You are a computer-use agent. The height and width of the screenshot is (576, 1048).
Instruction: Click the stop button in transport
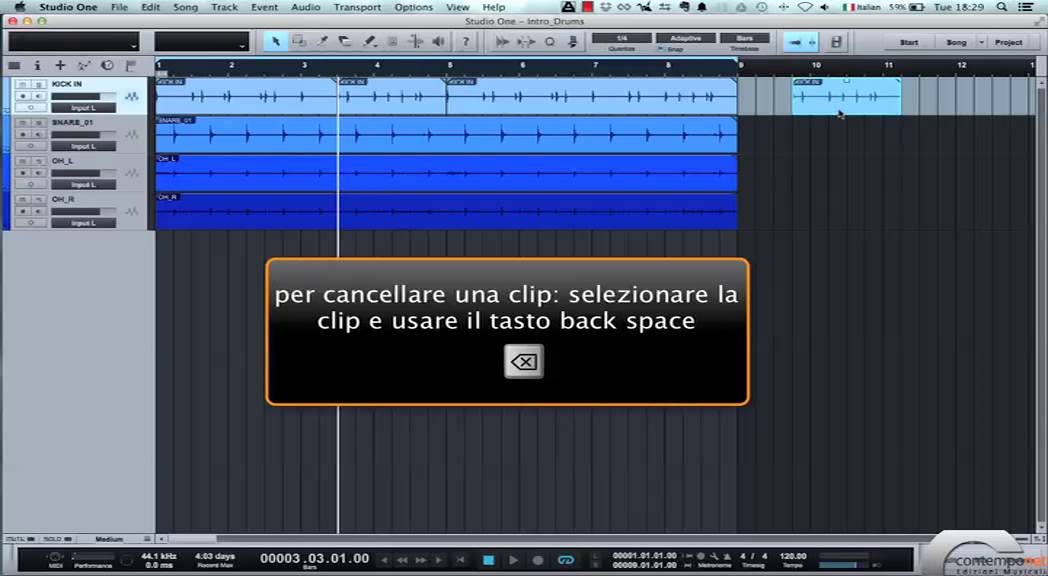click(489, 560)
